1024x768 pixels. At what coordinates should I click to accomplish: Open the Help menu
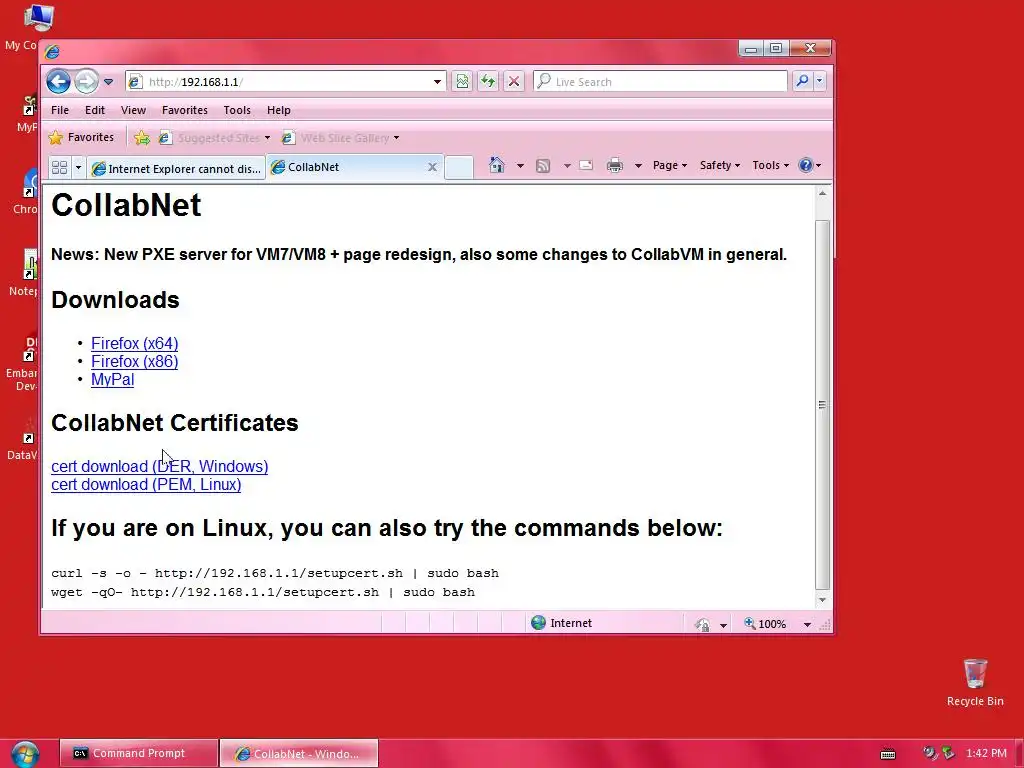[x=279, y=110]
